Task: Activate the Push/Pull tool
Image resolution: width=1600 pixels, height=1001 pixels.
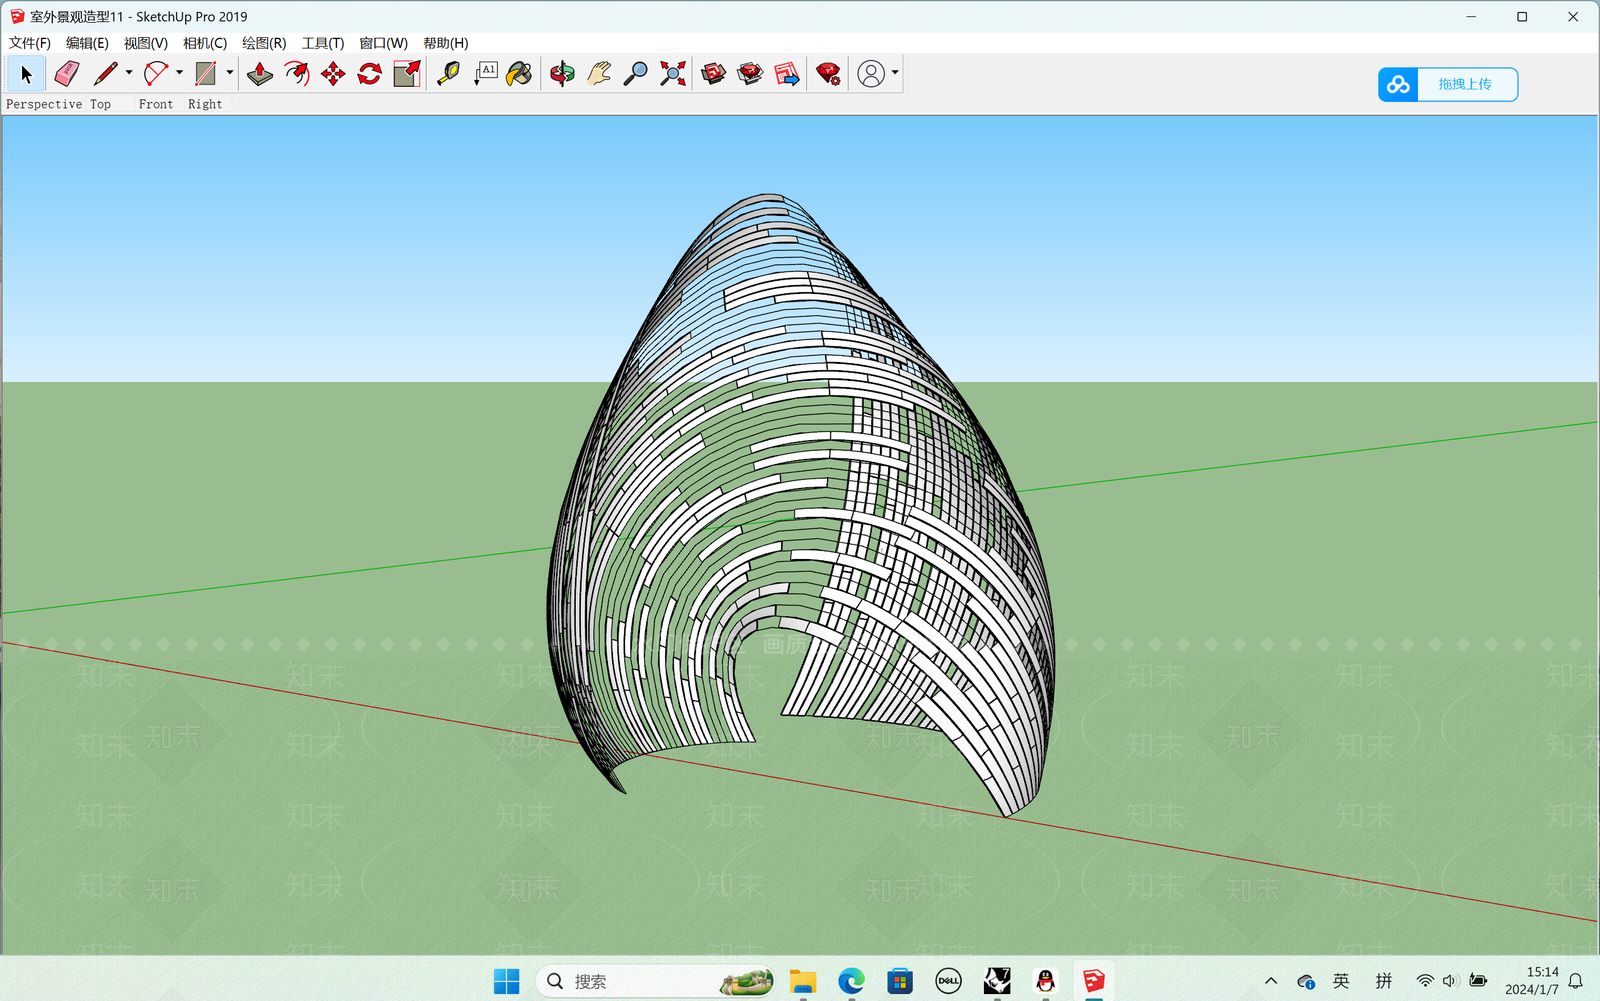Action: (x=260, y=74)
